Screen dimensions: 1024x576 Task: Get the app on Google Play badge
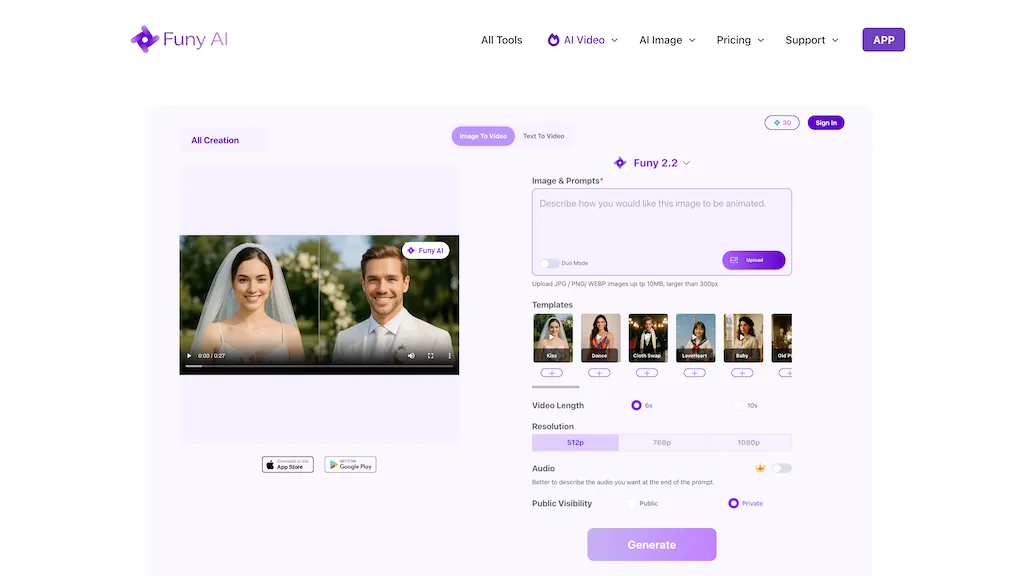pyautogui.click(x=350, y=464)
